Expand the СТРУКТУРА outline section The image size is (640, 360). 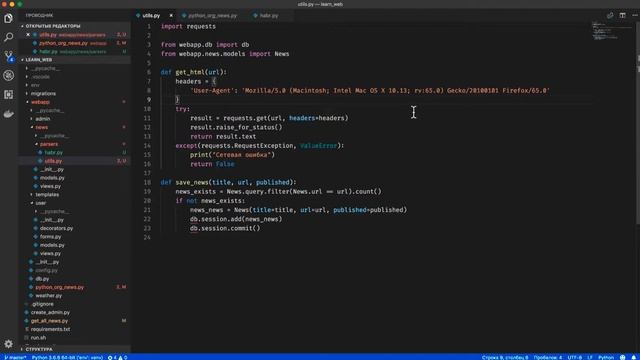tap(39, 349)
